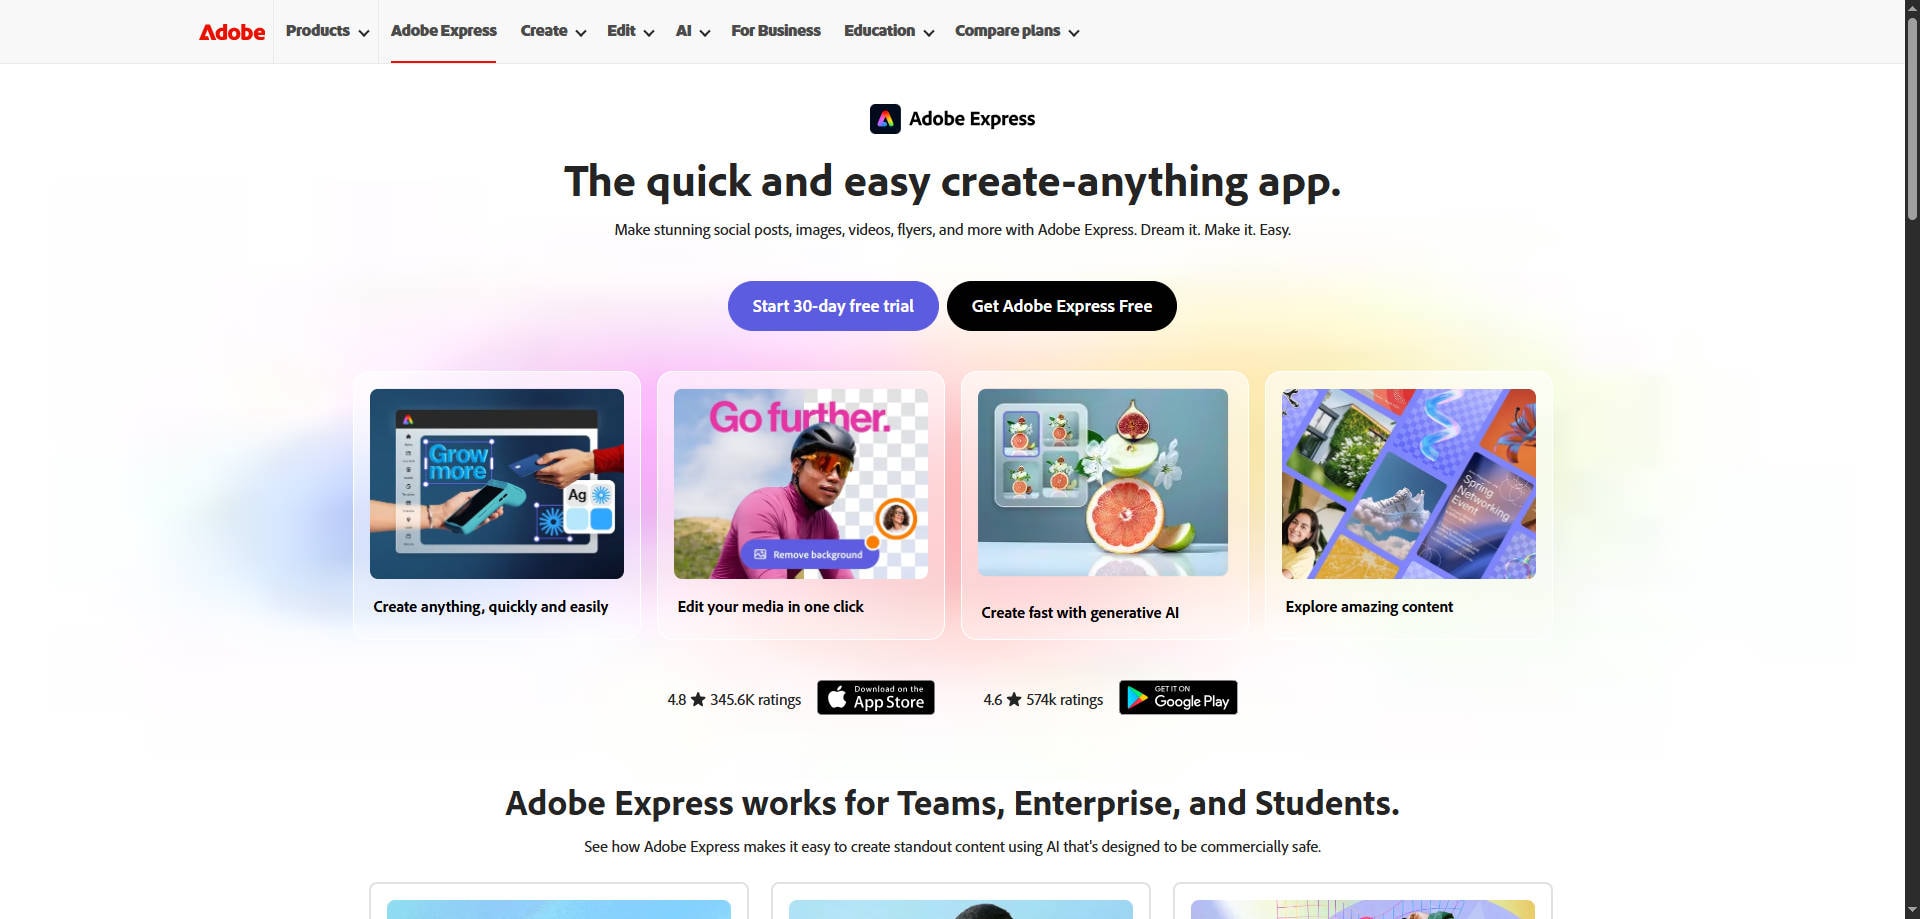Expand the Create dropdown menu
The image size is (1920, 919).
coord(553,31)
